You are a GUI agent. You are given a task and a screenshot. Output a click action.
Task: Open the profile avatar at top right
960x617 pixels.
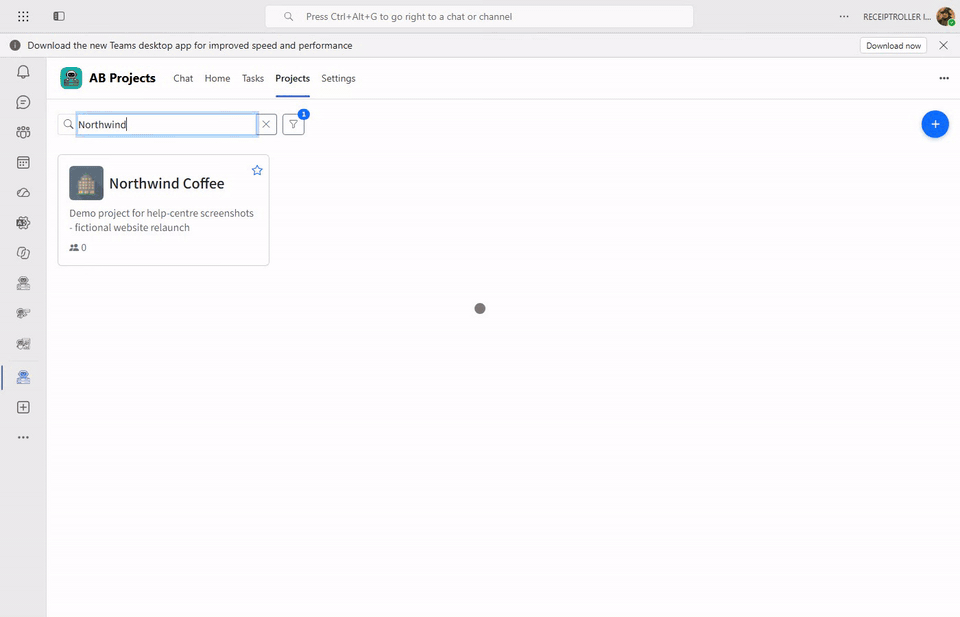pos(945,17)
